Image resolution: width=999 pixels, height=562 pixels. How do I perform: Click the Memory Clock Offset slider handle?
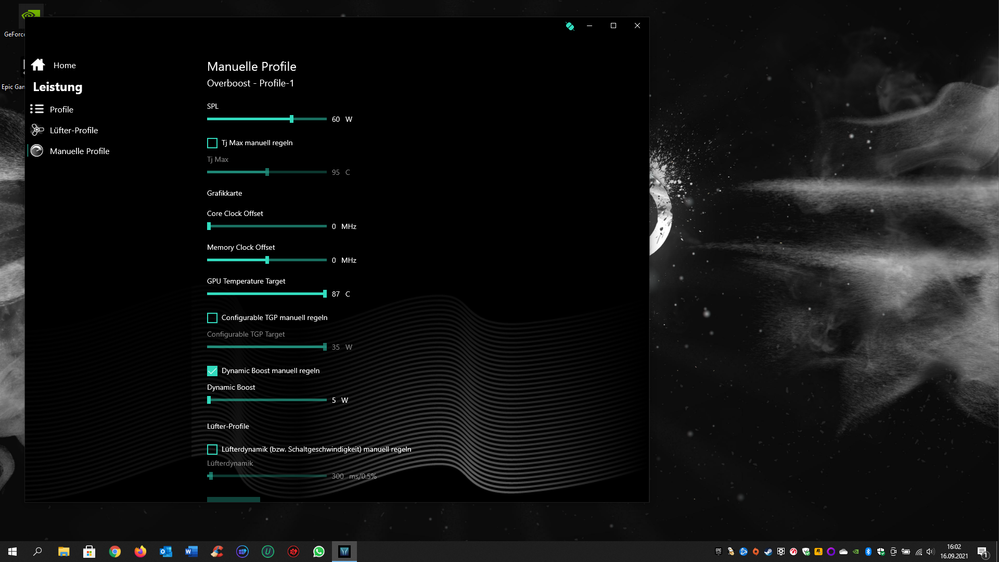point(267,260)
